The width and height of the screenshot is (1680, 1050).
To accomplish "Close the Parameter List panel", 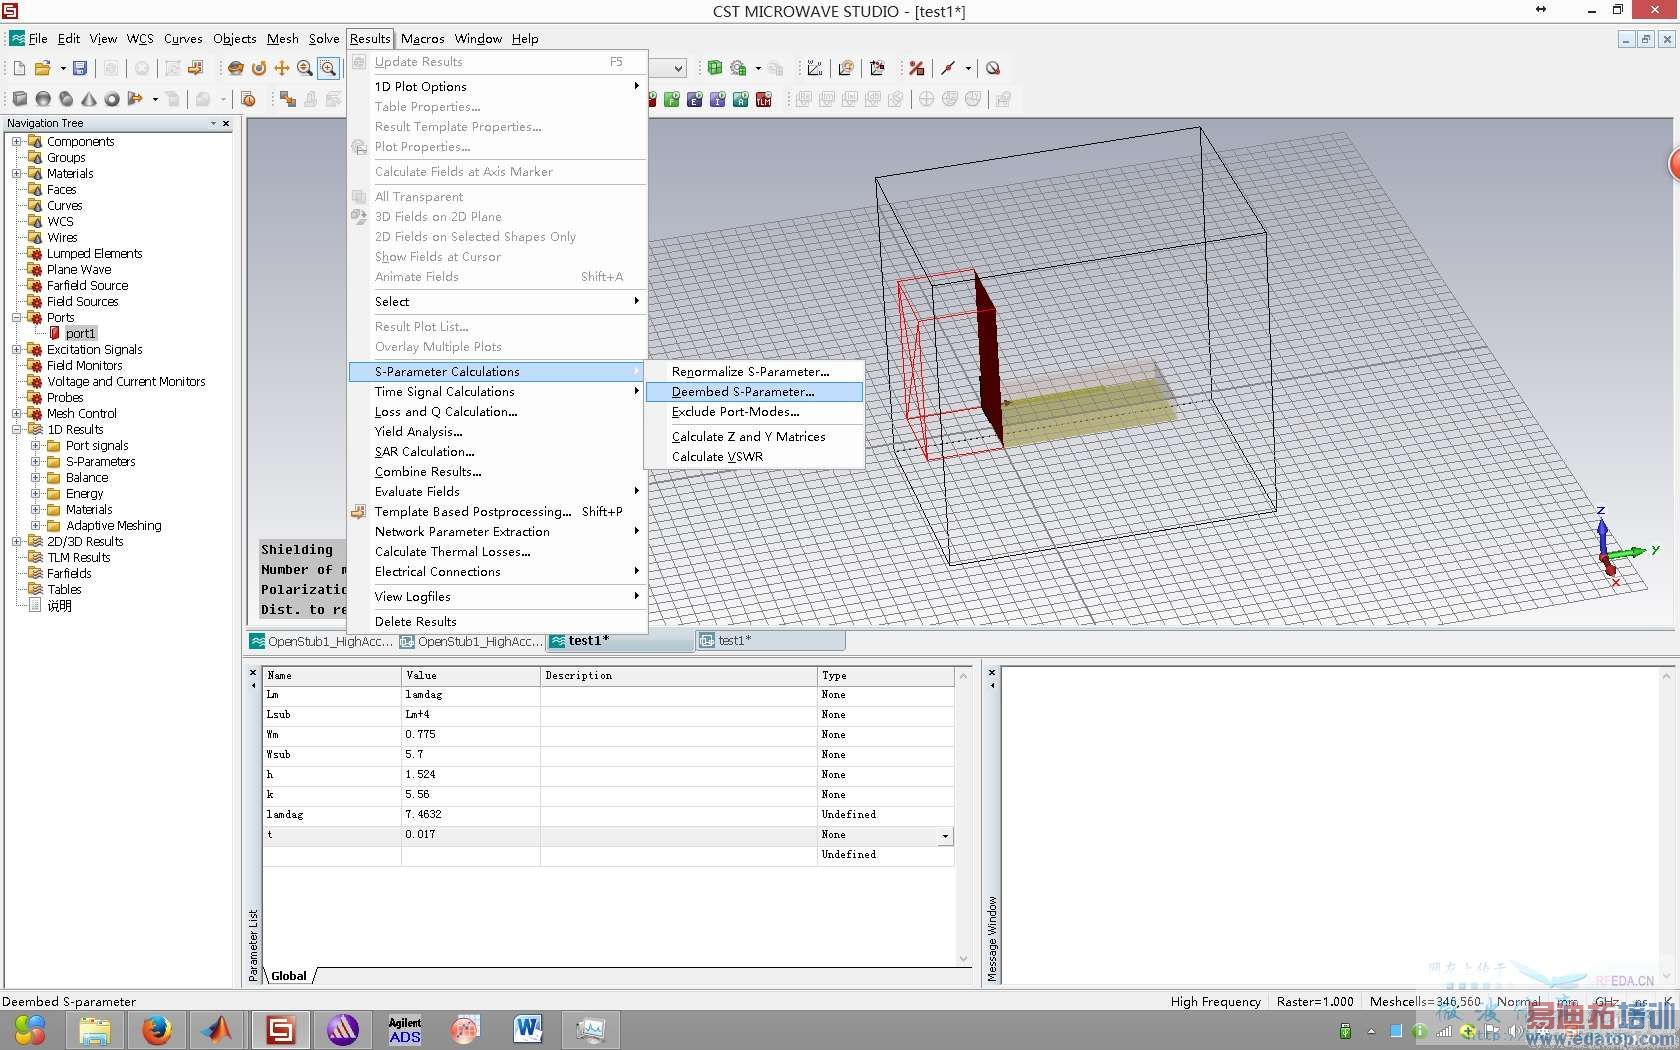I will click(253, 672).
